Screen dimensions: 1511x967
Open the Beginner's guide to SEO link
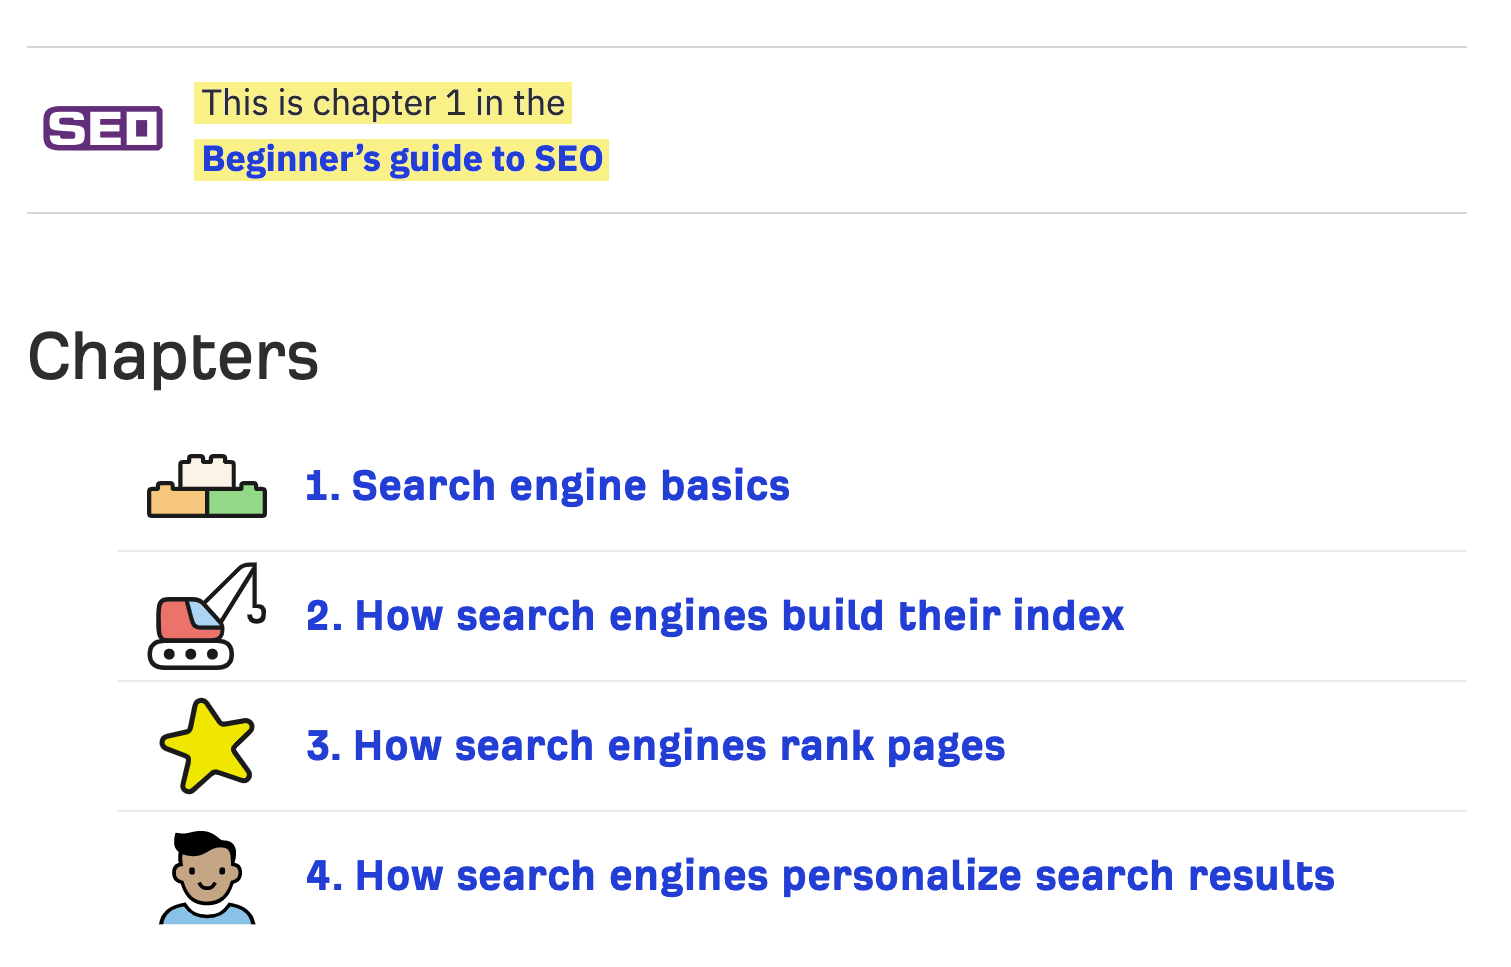pos(402,159)
